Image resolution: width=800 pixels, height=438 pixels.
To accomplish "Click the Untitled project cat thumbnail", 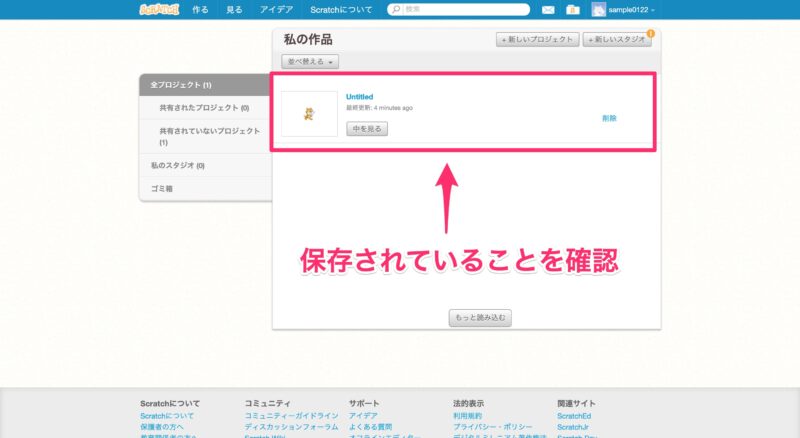I will click(x=309, y=113).
